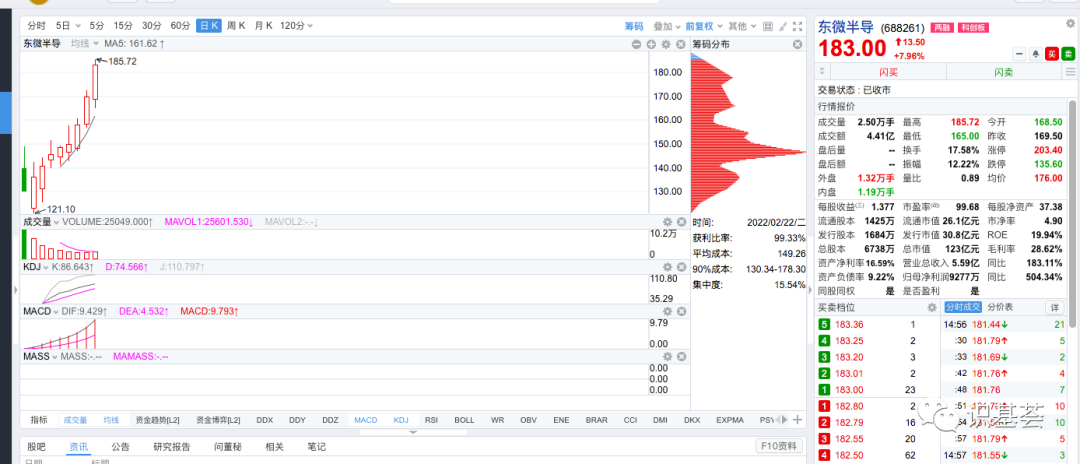Image resolution: width=1080 pixels, height=464 pixels.
Task: Enable 资金趋势[L2] indicator
Action: pyautogui.click(x=158, y=419)
